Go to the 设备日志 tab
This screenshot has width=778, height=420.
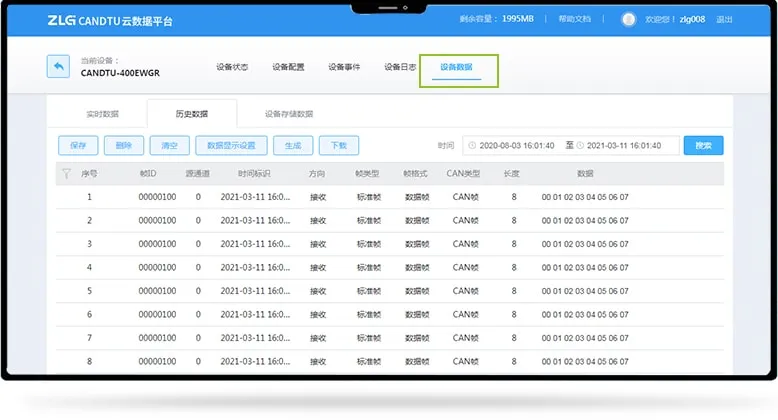coord(400,67)
